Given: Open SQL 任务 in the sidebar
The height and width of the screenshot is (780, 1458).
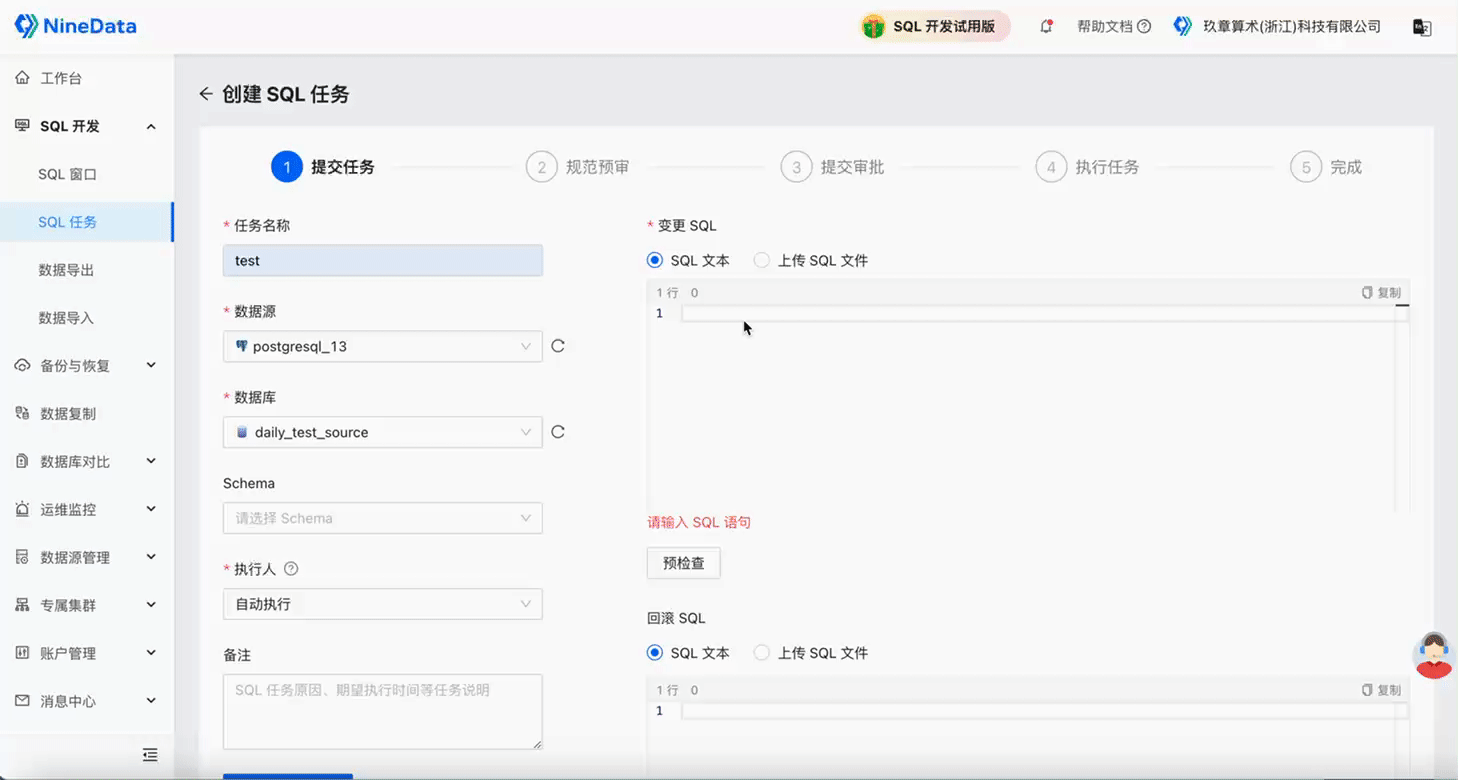Looking at the screenshot, I should 87,222.
